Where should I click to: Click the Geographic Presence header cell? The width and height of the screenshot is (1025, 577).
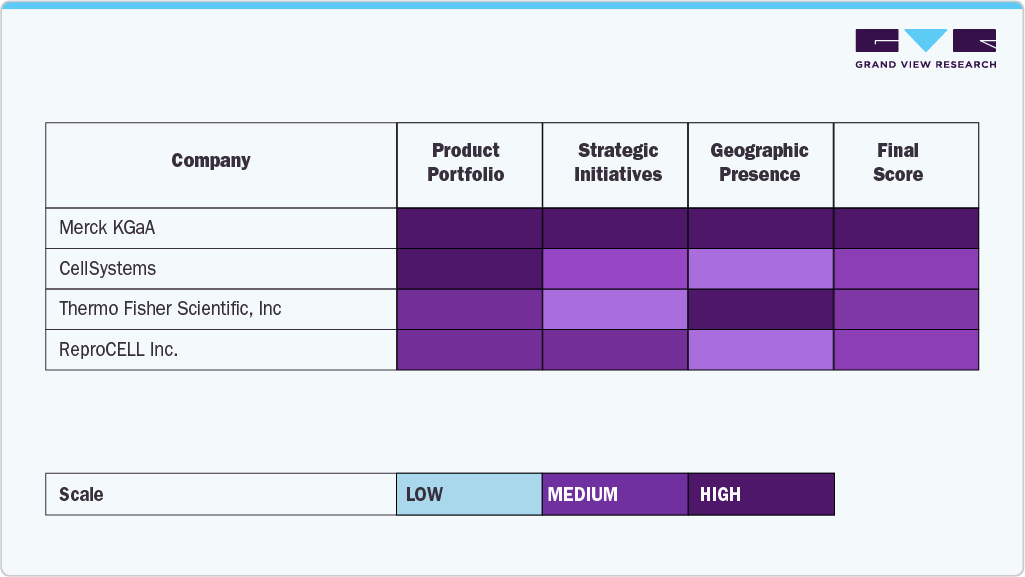[760, 163]
